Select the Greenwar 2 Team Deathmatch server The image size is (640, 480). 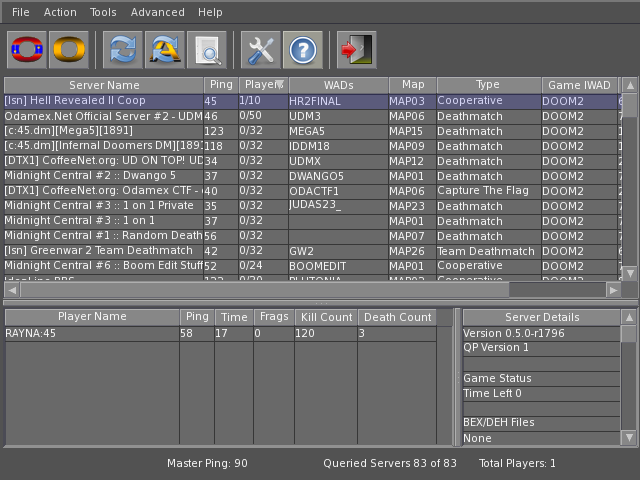coord(103,251)
